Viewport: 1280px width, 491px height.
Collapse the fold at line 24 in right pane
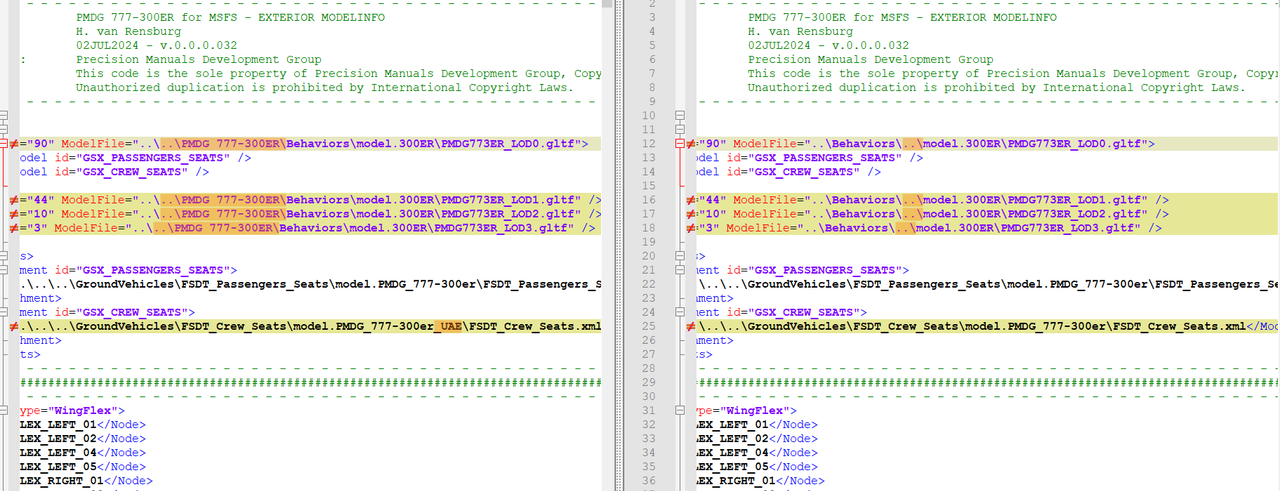coord(680,312)
